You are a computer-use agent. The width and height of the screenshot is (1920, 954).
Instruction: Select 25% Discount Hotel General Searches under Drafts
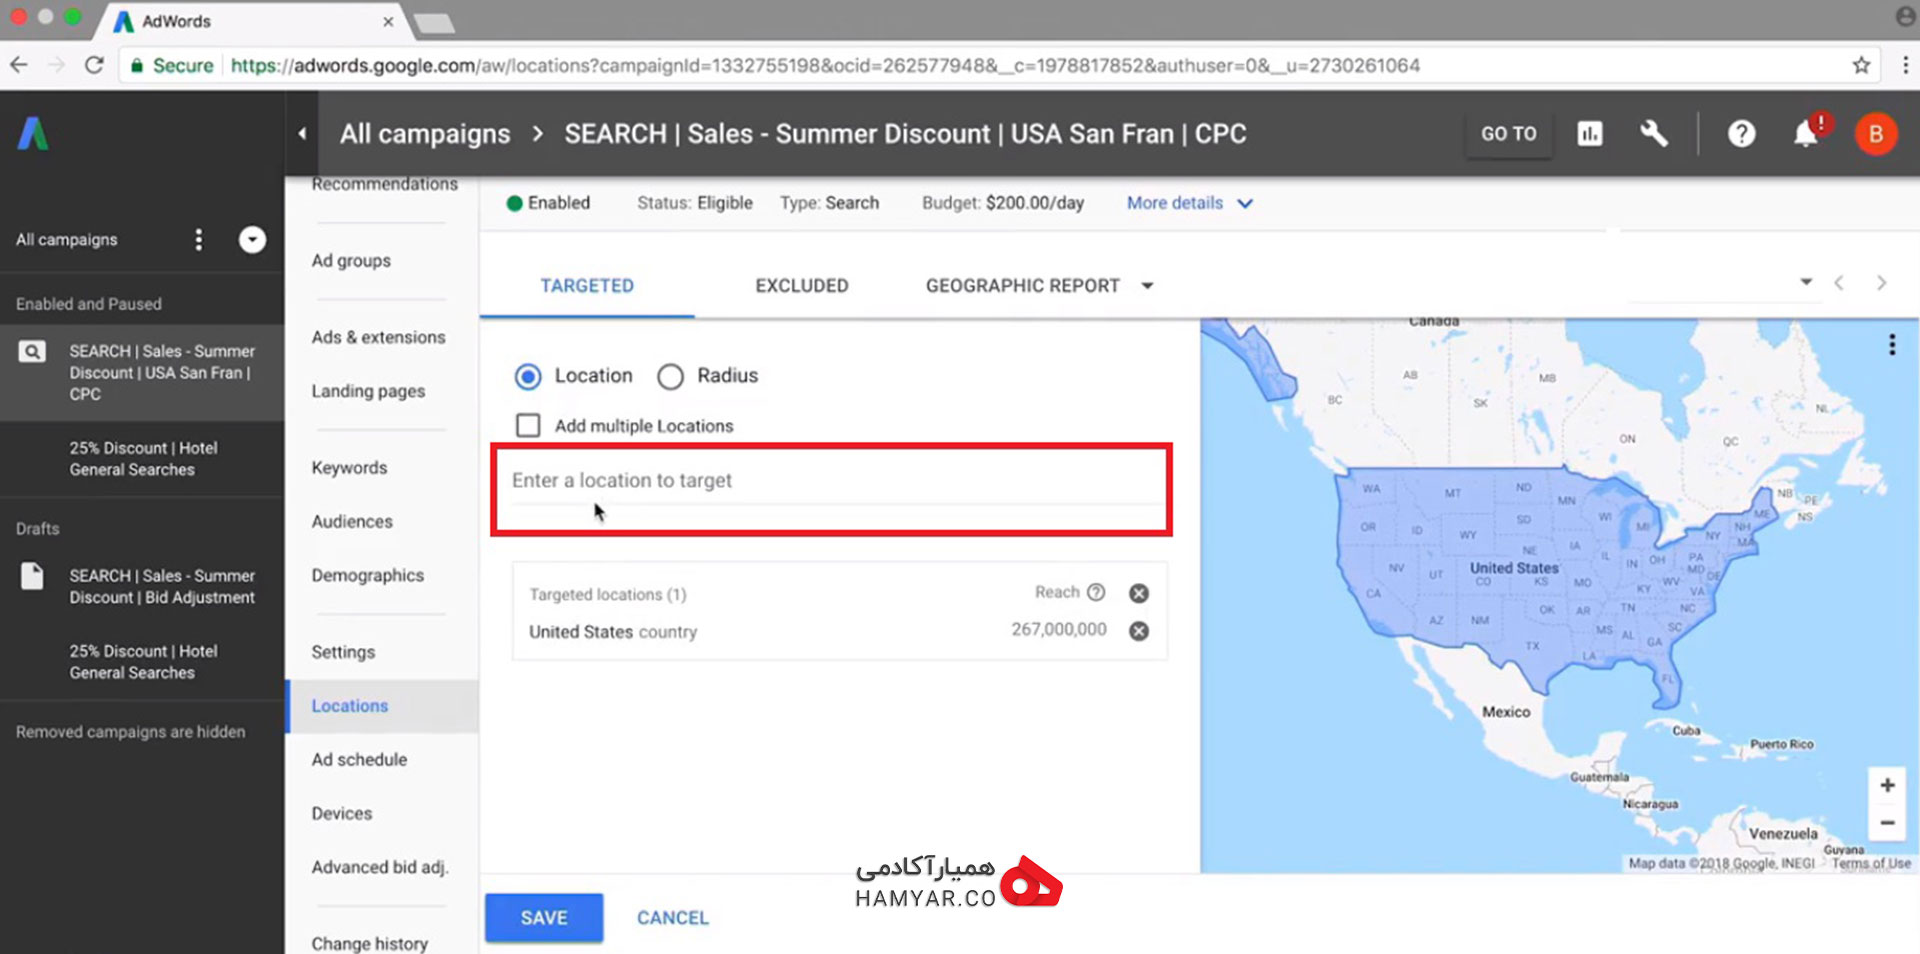143,662
